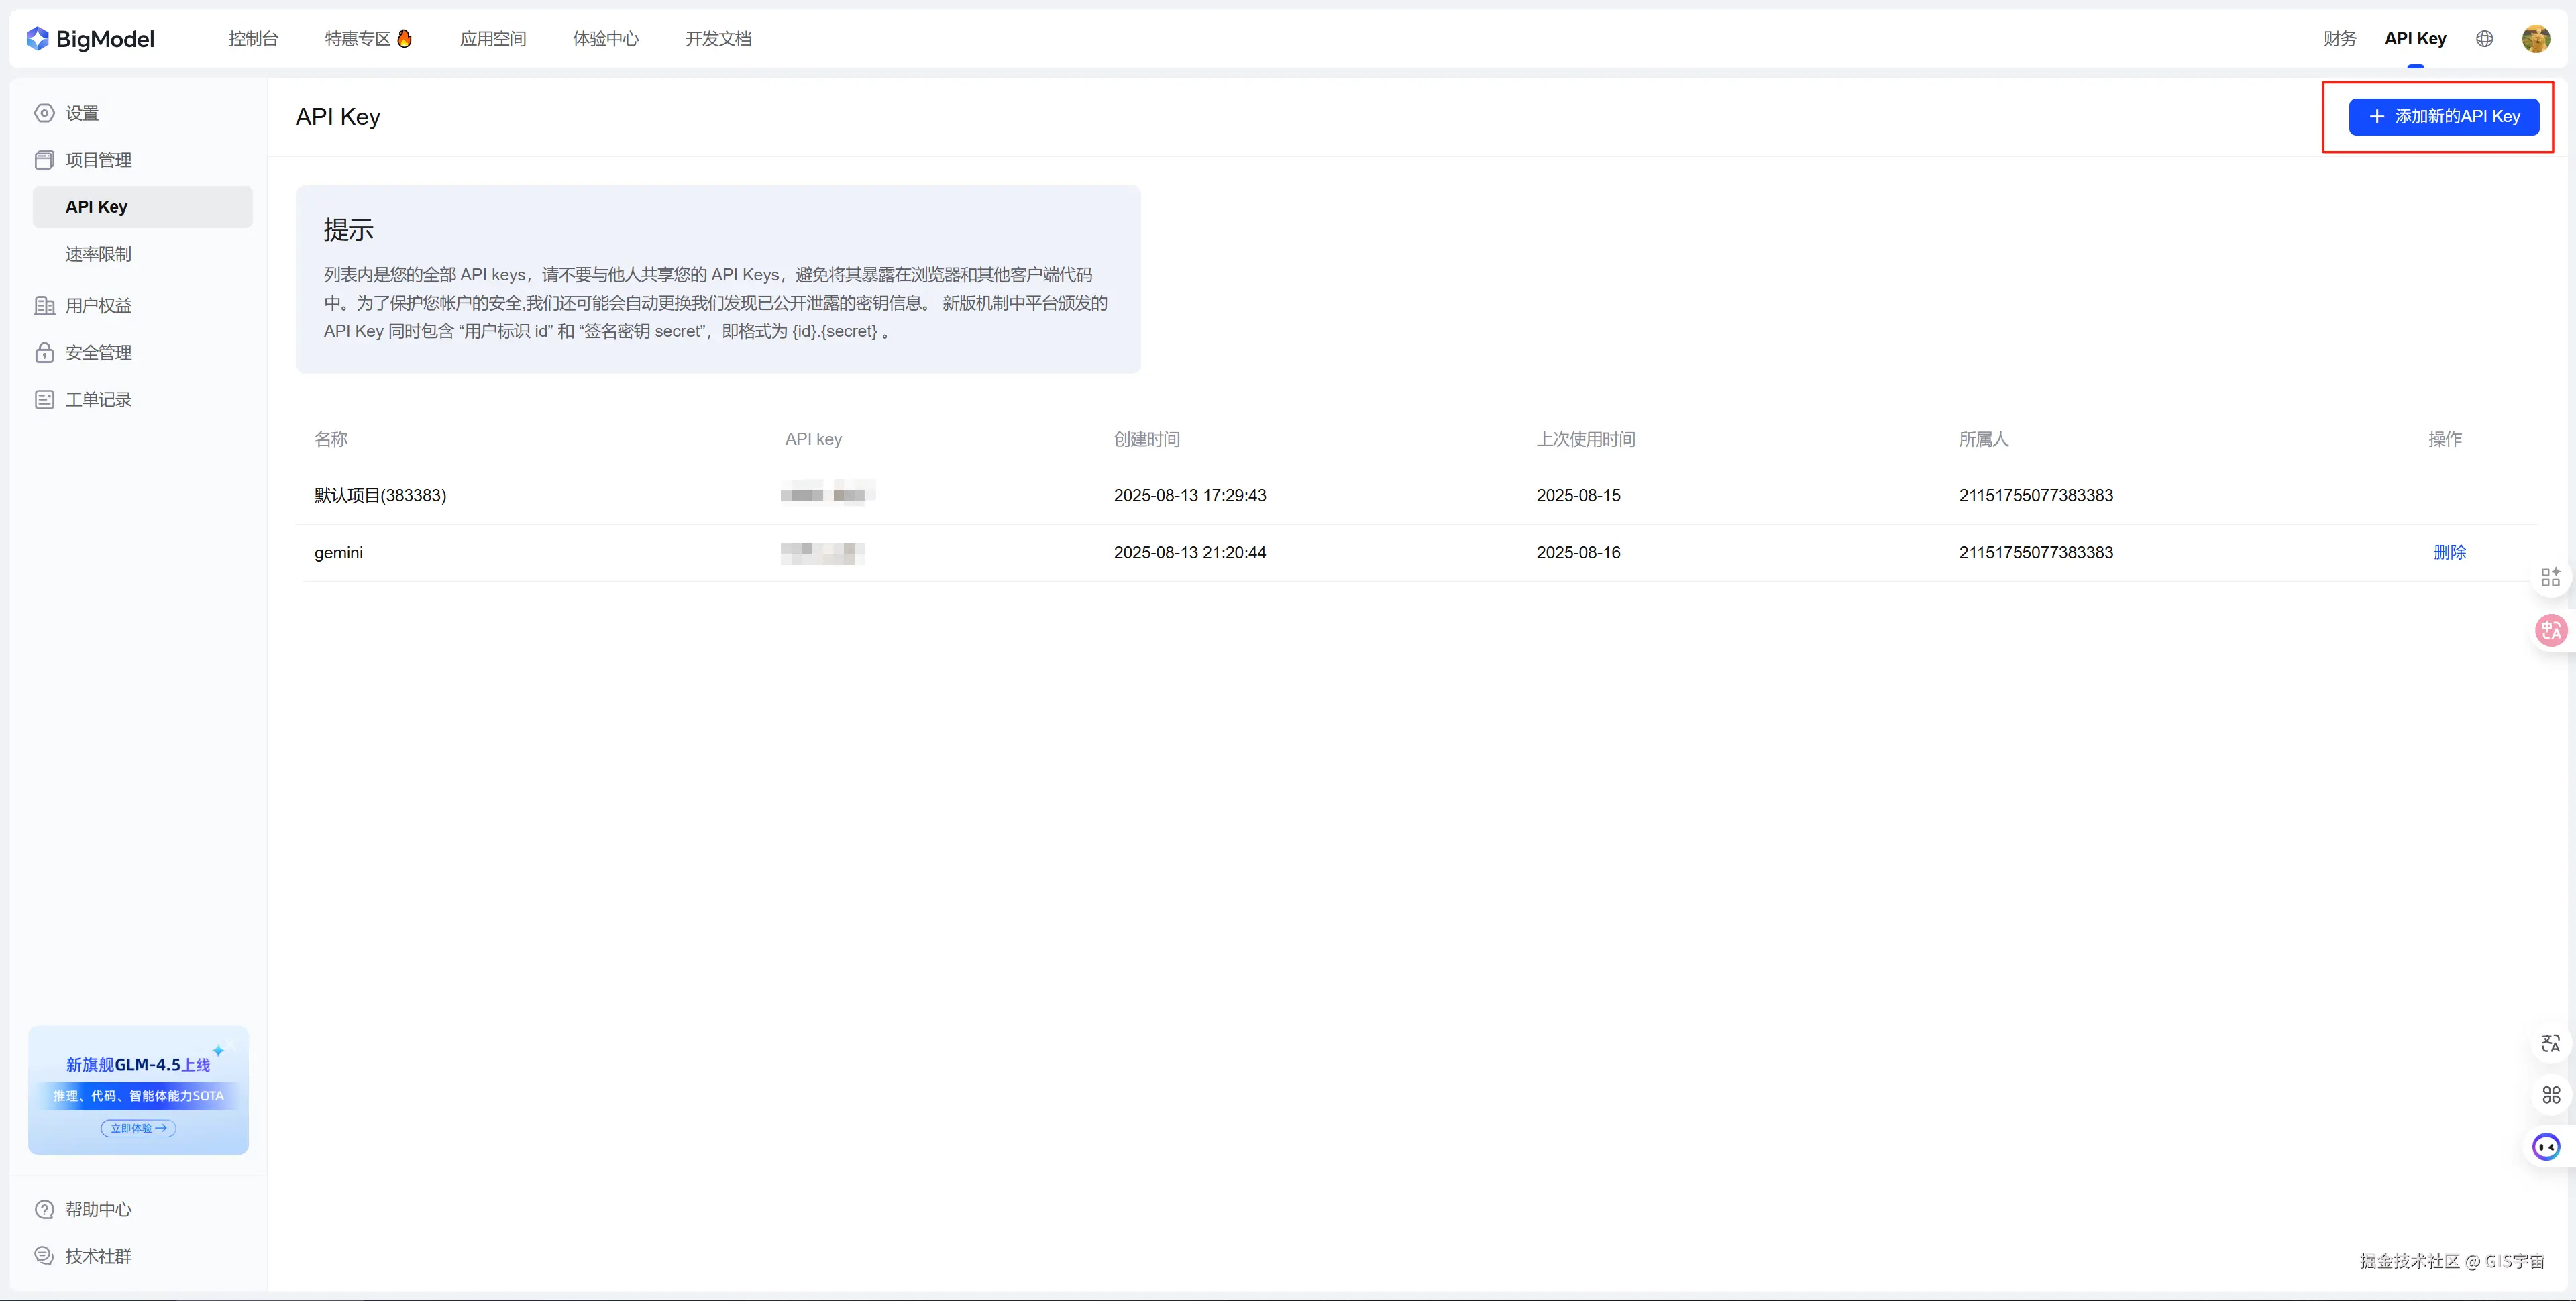
Task: Click 添加新的API Key button
Action: pyautogui.click(x=2443, y=116)
